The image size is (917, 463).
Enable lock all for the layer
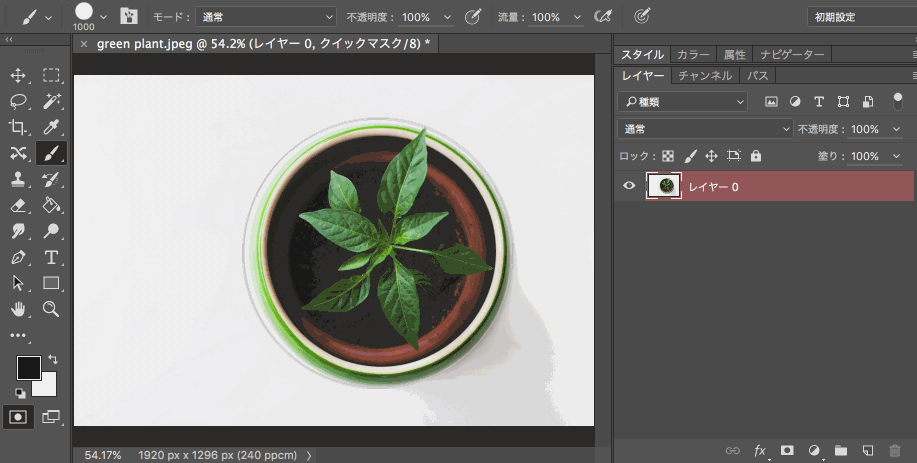[756, 156]
